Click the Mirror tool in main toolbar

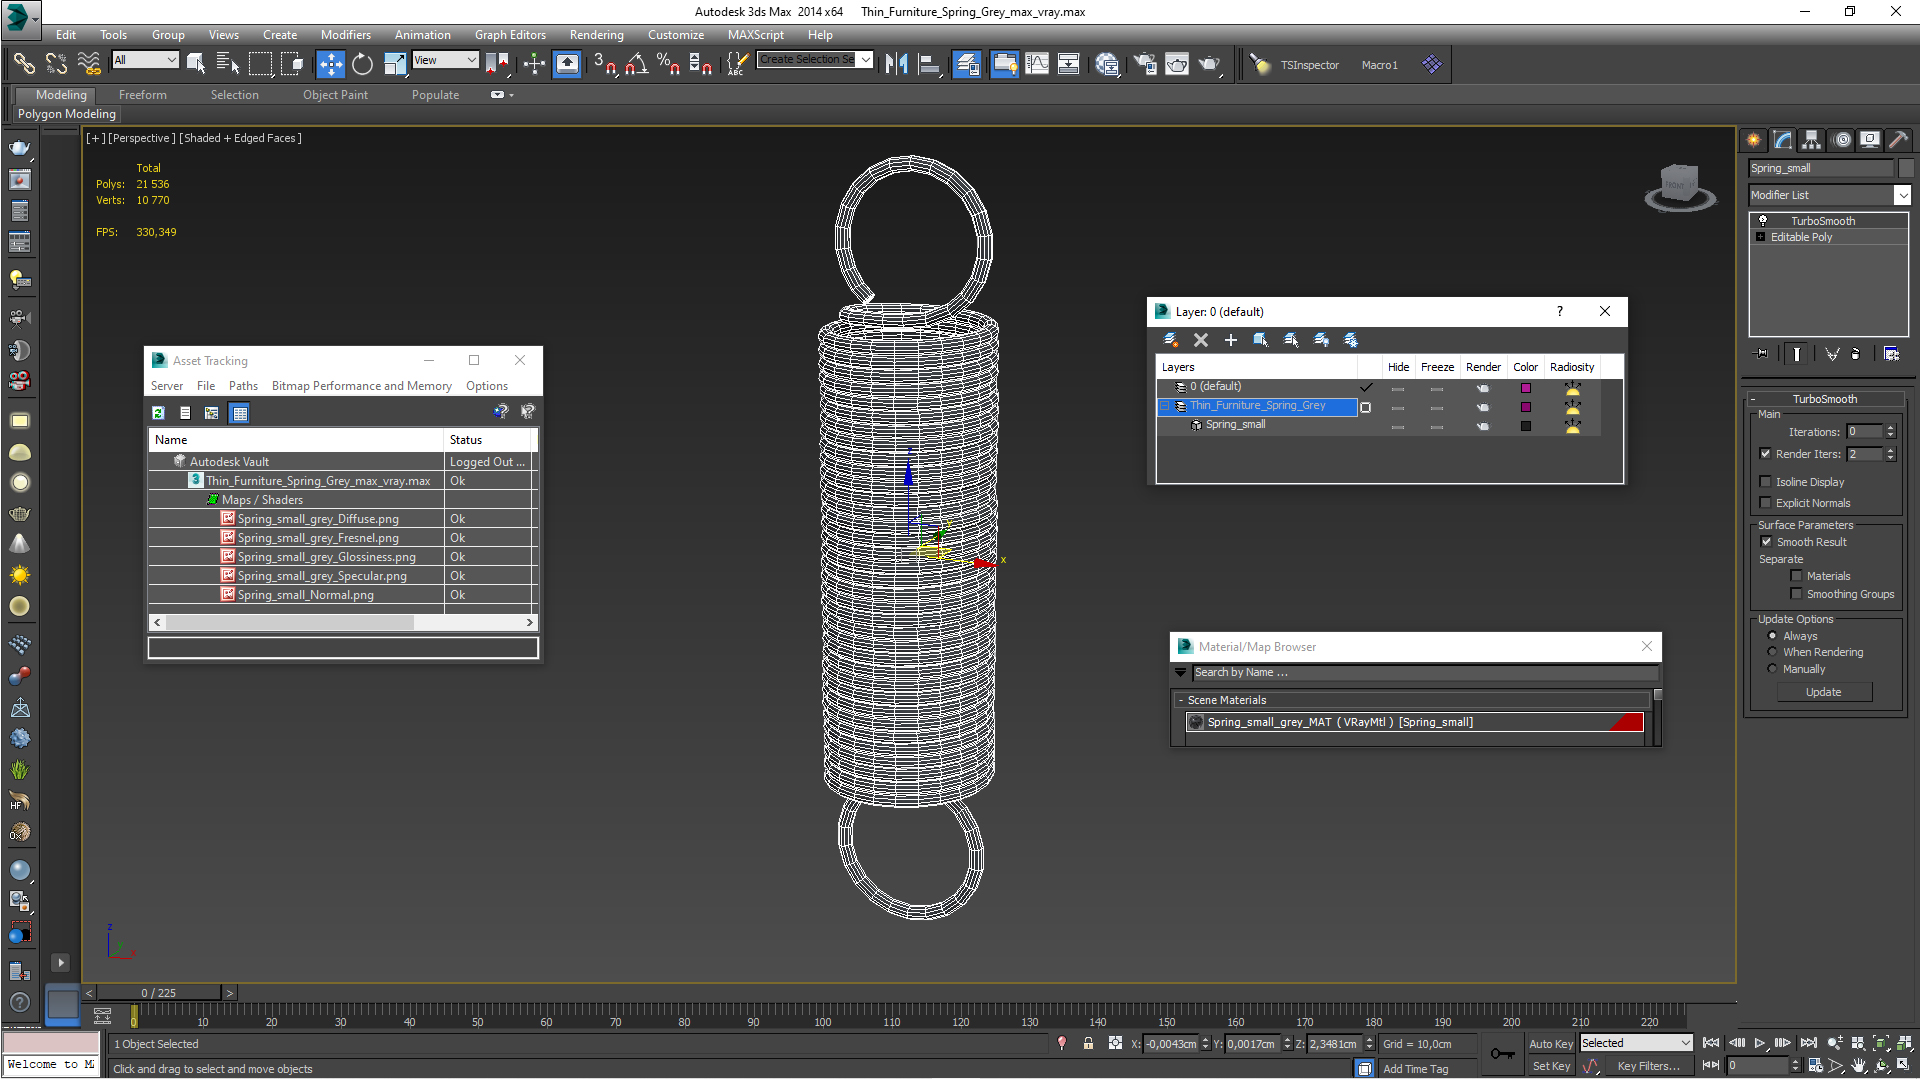point(896,64)
